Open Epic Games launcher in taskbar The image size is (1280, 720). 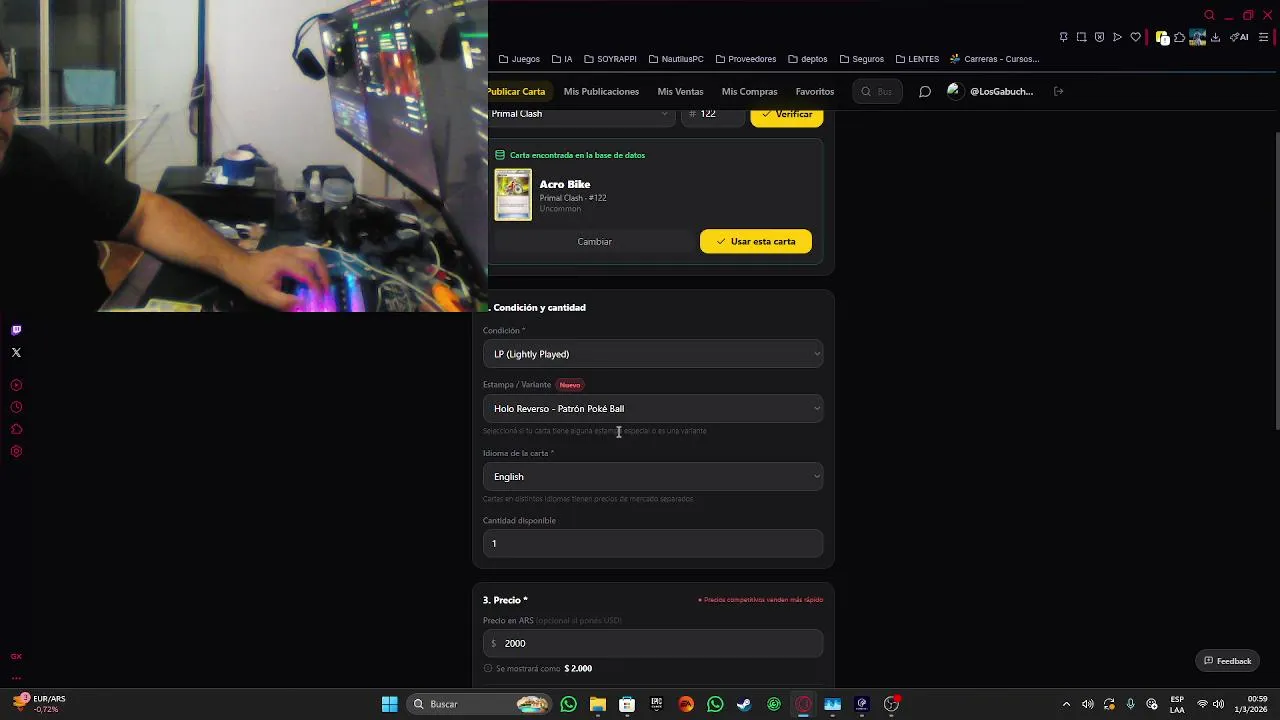656,704
